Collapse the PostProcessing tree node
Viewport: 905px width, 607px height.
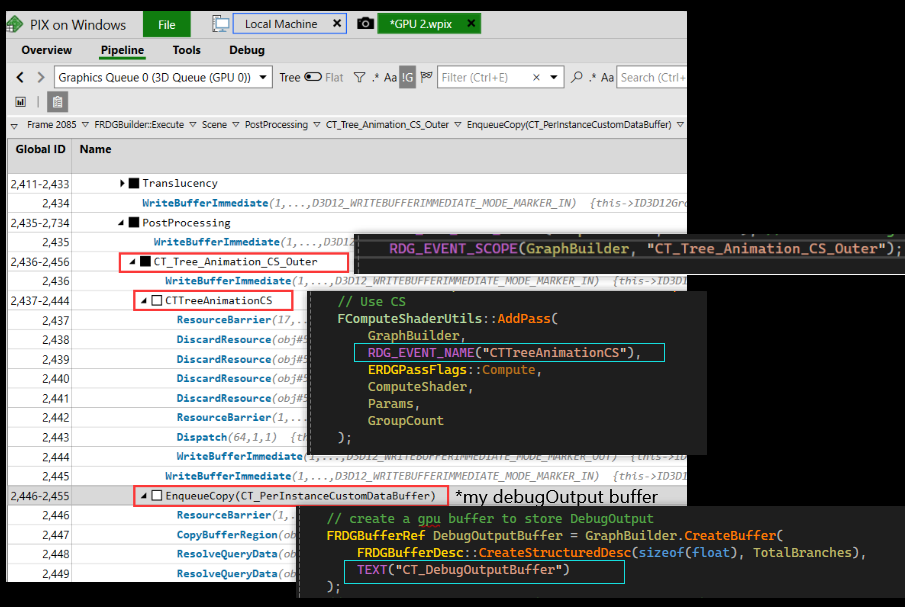click(x=121, y=223)
